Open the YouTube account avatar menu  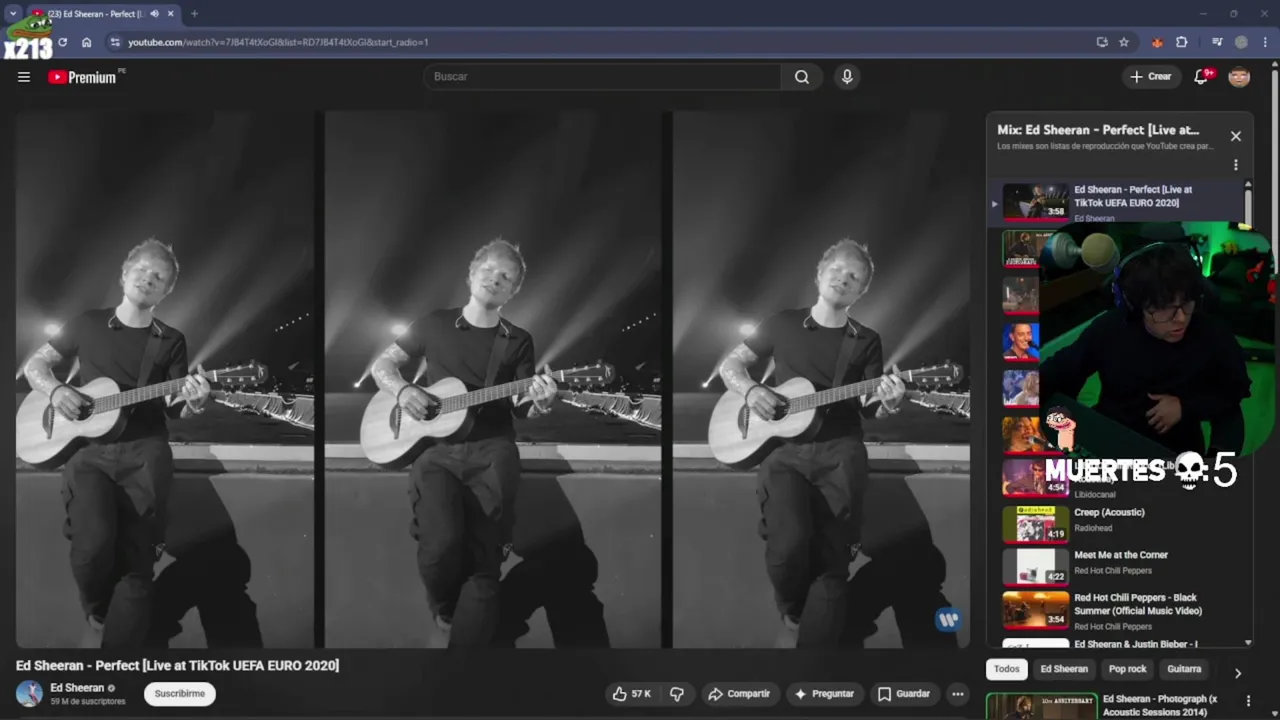(x=1239, y=77)
